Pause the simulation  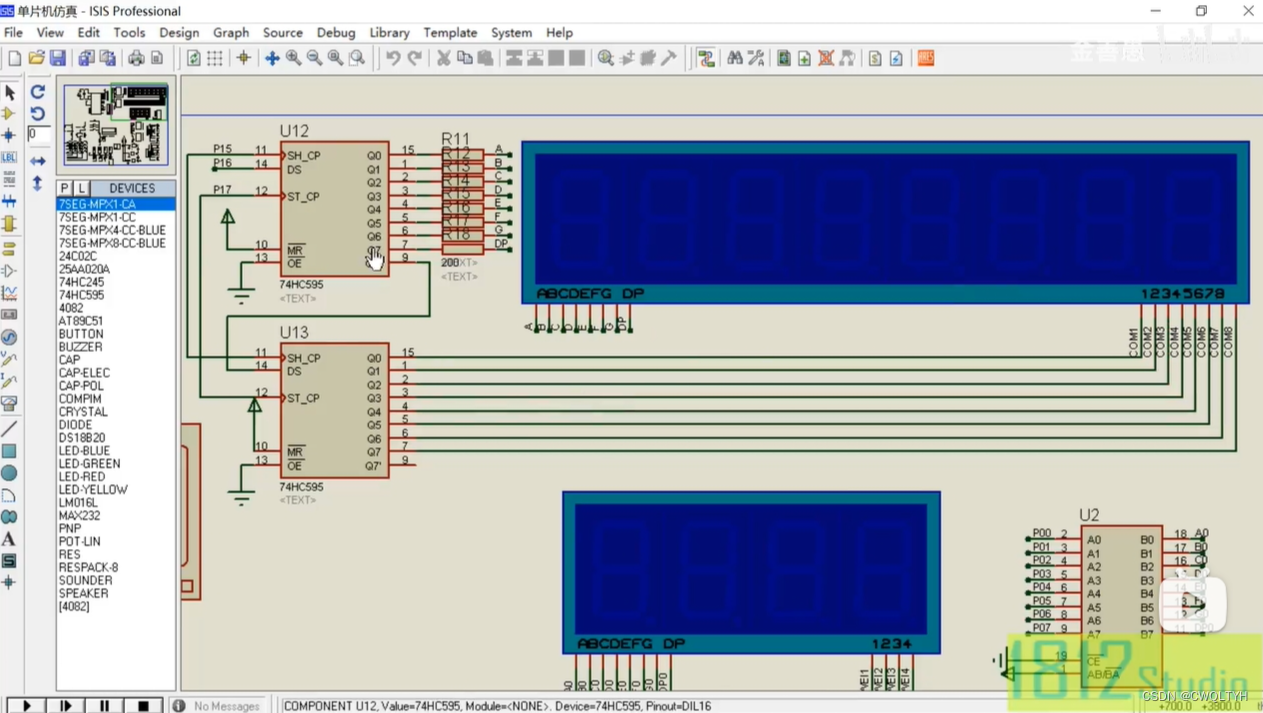point(104,705)
